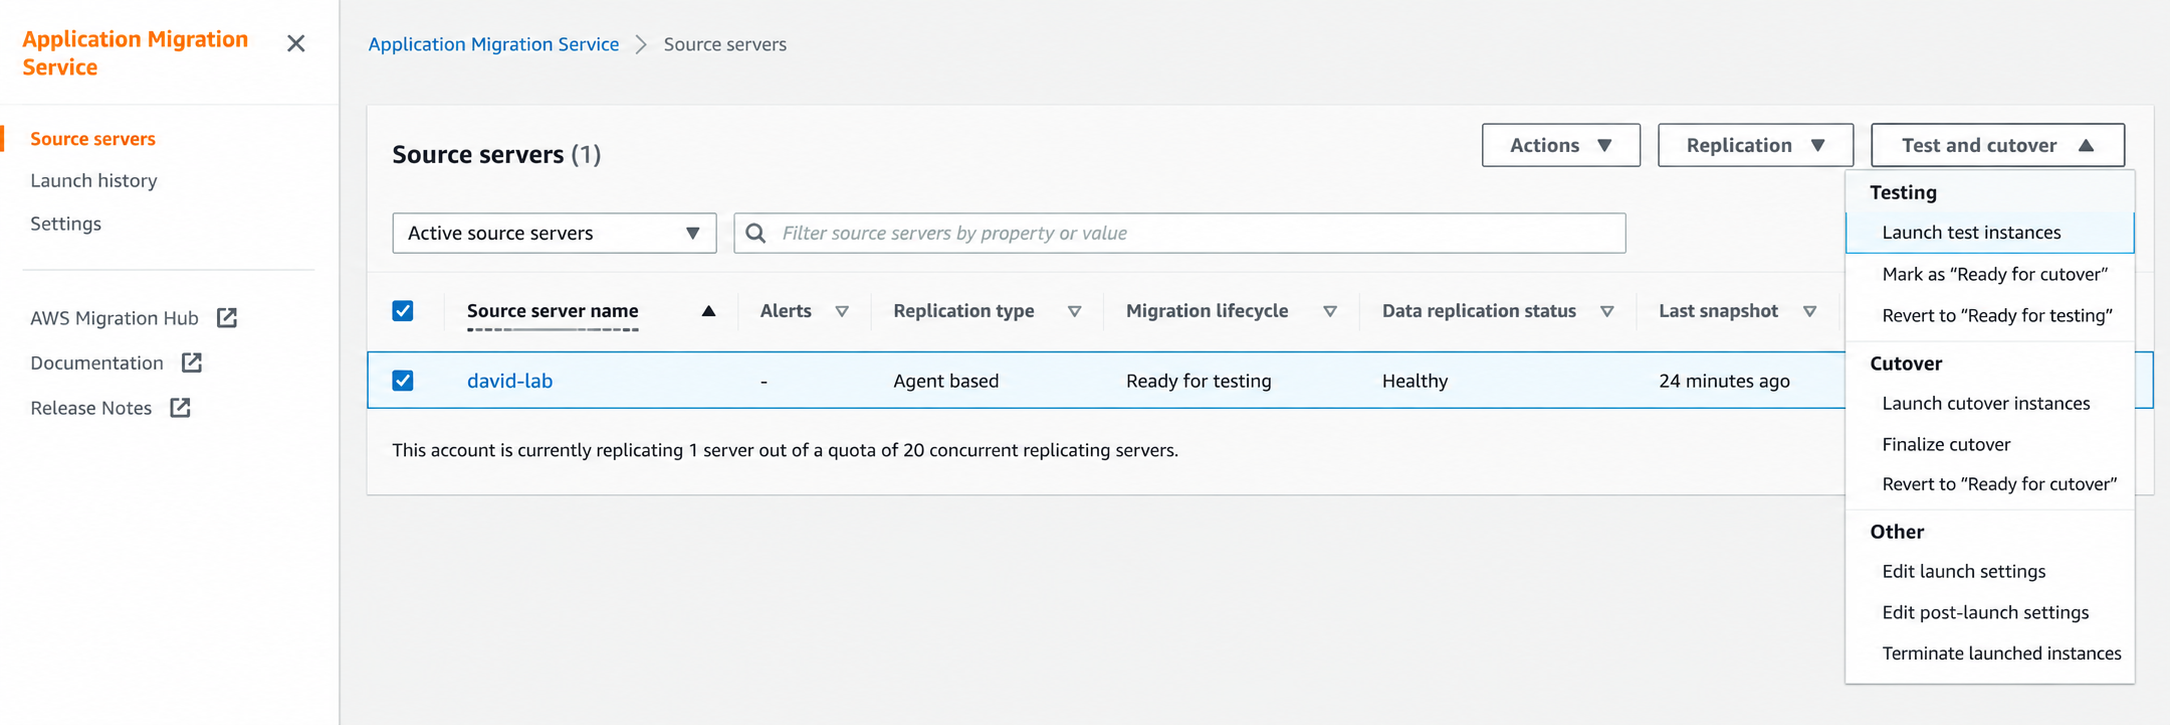Click the search magnifier icon in filter box
This screenshot has width=2170, height=725.
756,233
